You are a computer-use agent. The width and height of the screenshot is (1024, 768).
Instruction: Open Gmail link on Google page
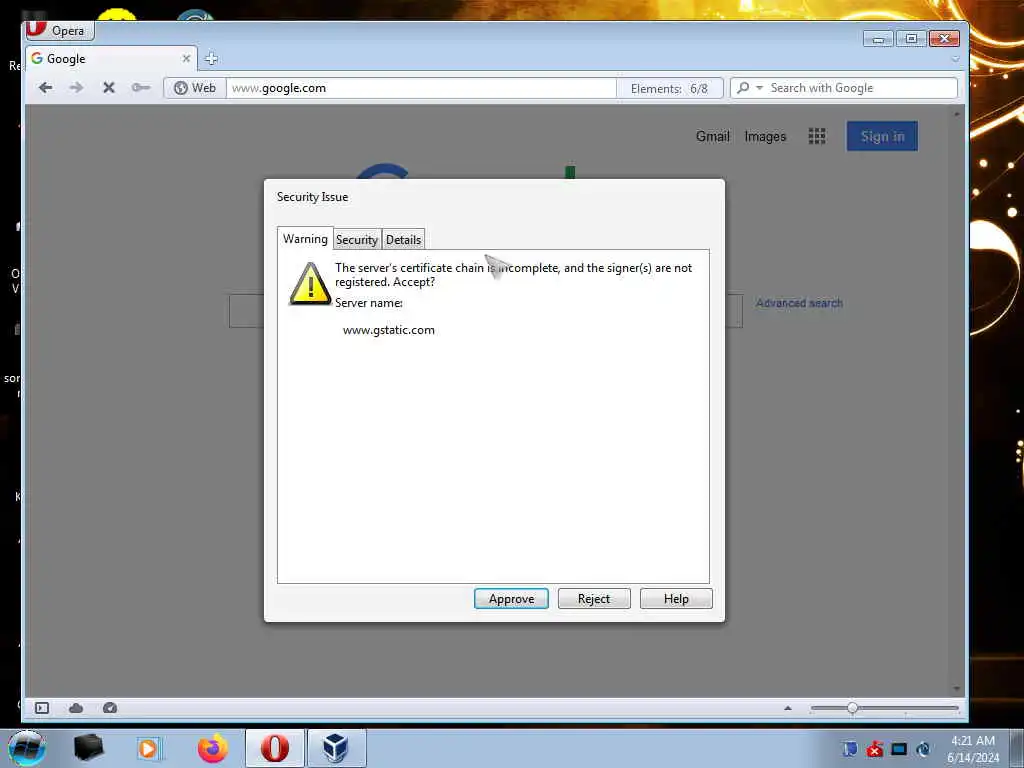point(712,136)
